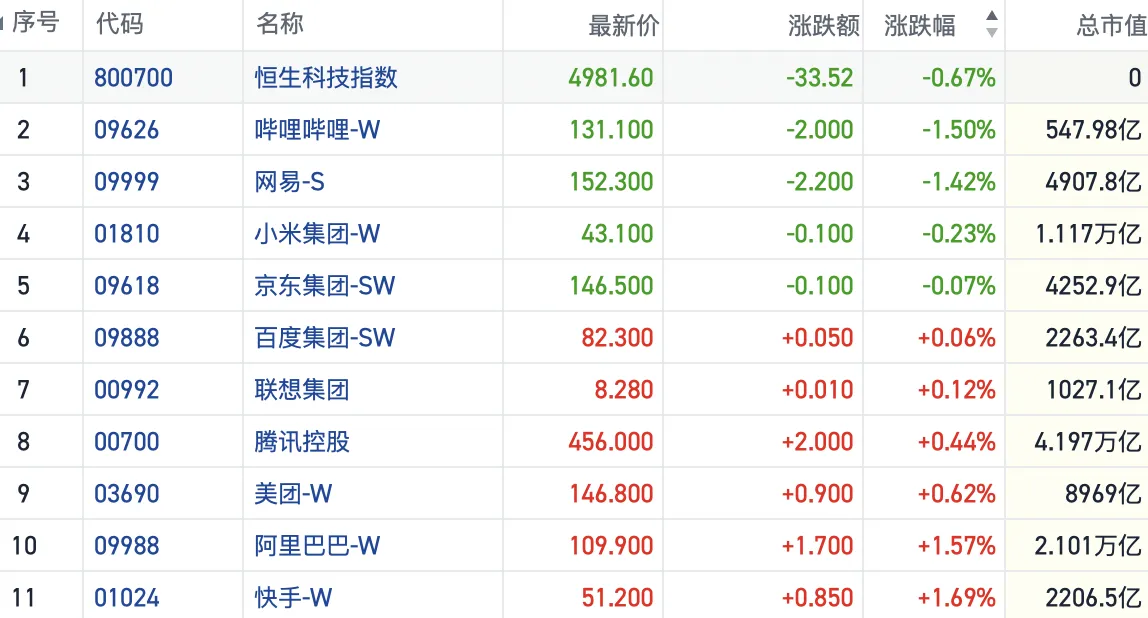The image size is (1148, 618).
Task: Open 京东集团-SW stock page
Action: [324, 286]
